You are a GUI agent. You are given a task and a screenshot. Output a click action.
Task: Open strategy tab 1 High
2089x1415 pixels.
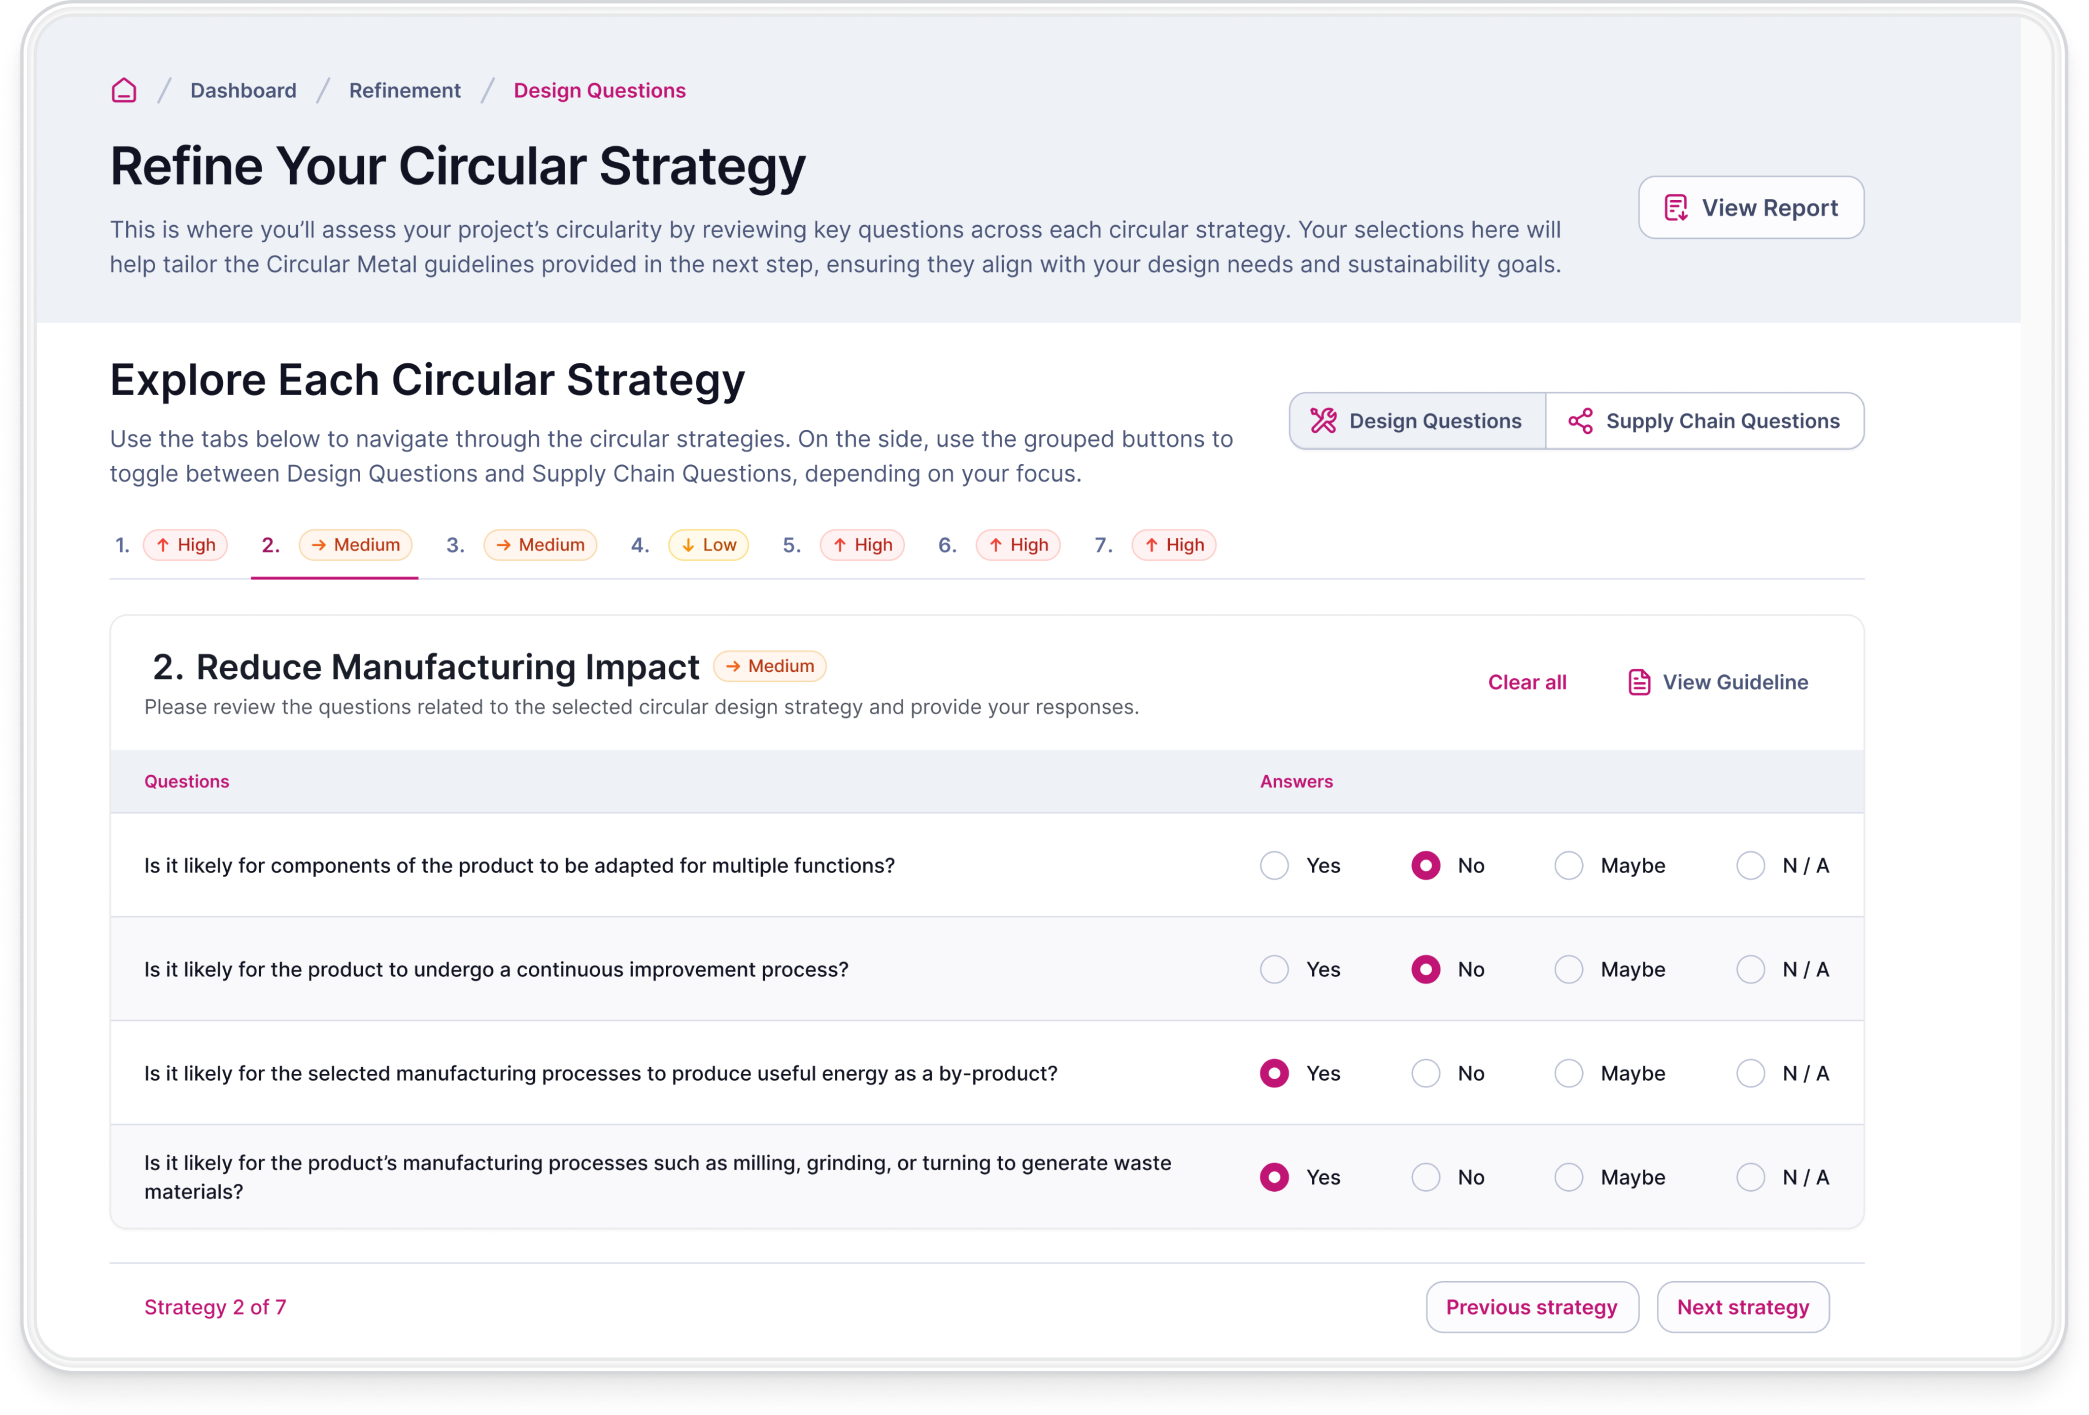(x=170, y=545)
